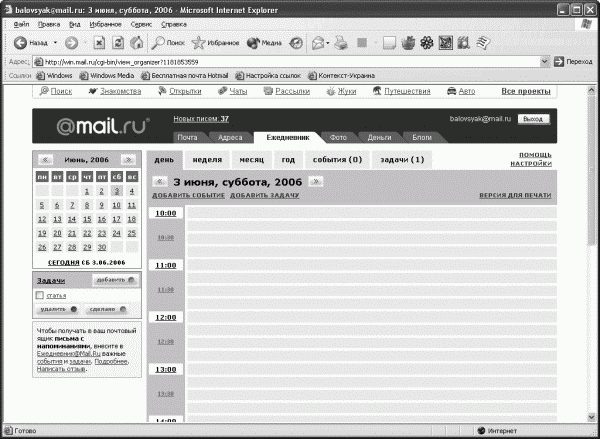Screen dimensions: 600x439
Task: Click the Back arrow icon in toolbar
Action: point(20,43)
